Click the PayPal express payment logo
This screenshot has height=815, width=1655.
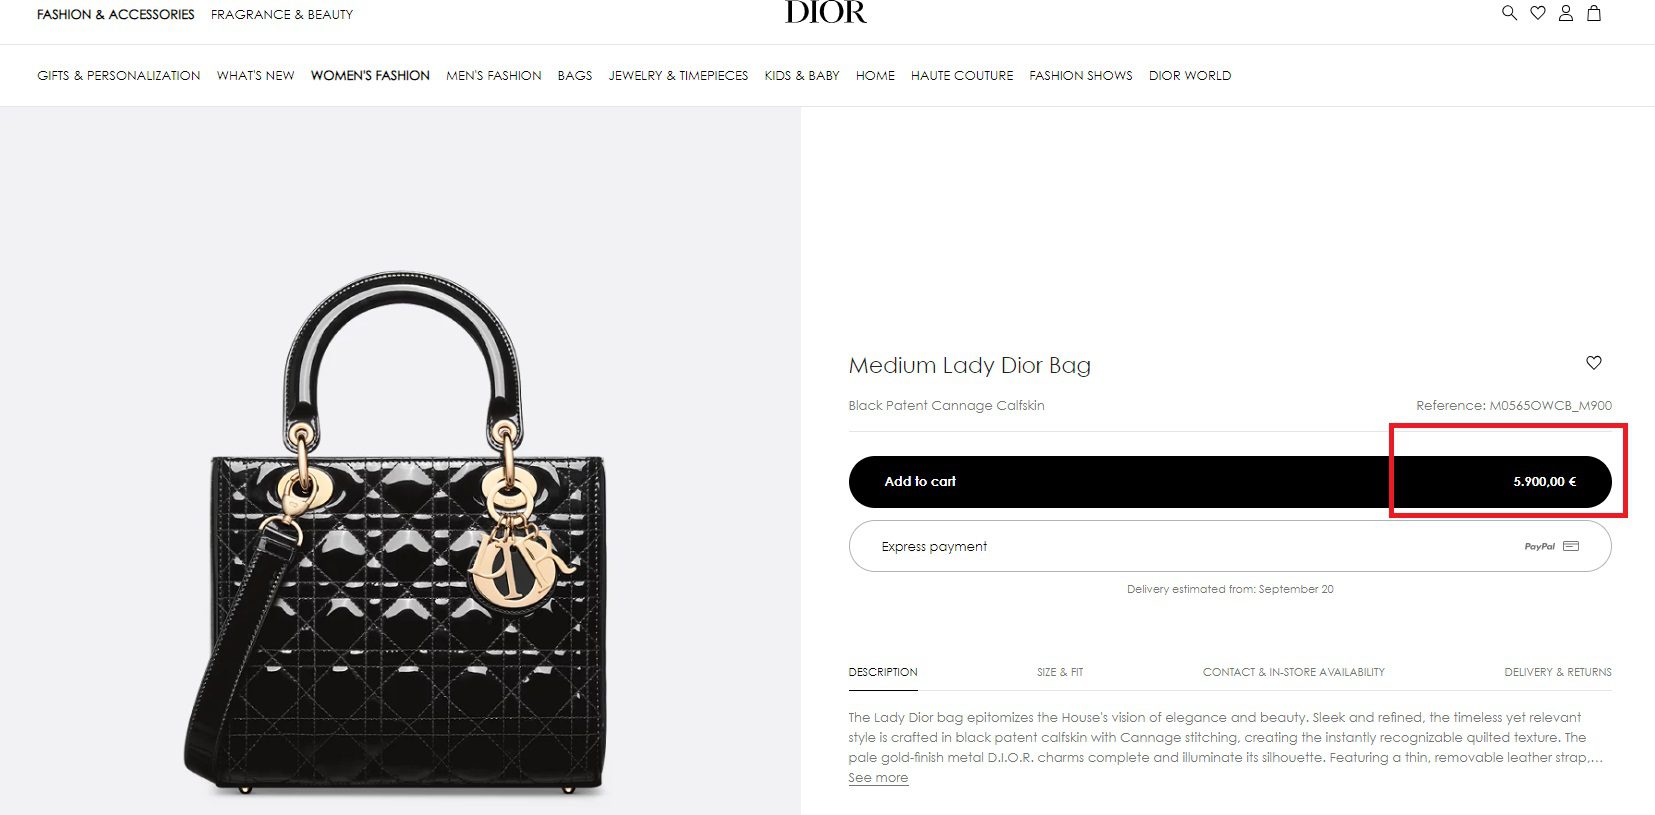pos(1539,546)
